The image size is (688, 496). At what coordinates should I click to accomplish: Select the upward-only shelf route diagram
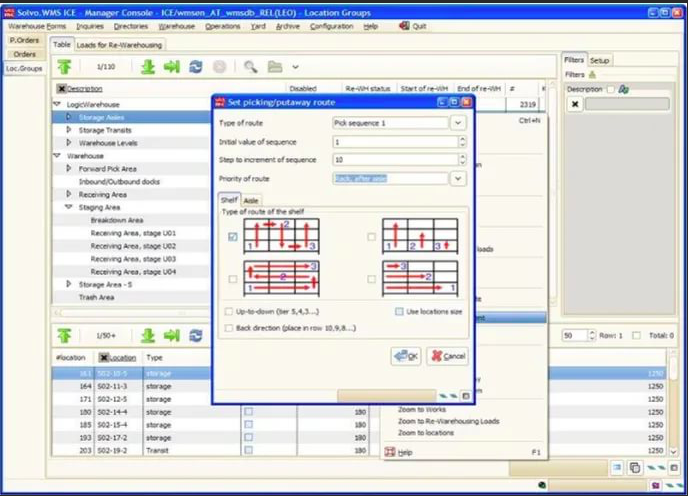click(x=420, y=236)
